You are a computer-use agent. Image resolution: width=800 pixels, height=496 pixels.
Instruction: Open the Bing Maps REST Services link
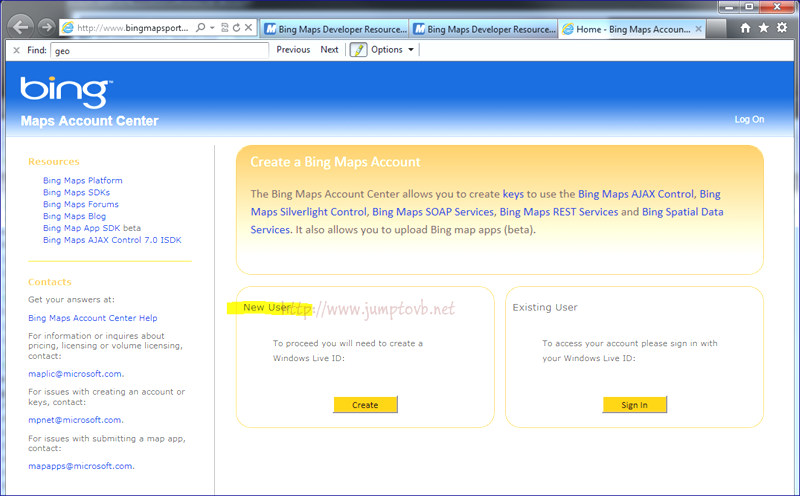coord(559,212)
